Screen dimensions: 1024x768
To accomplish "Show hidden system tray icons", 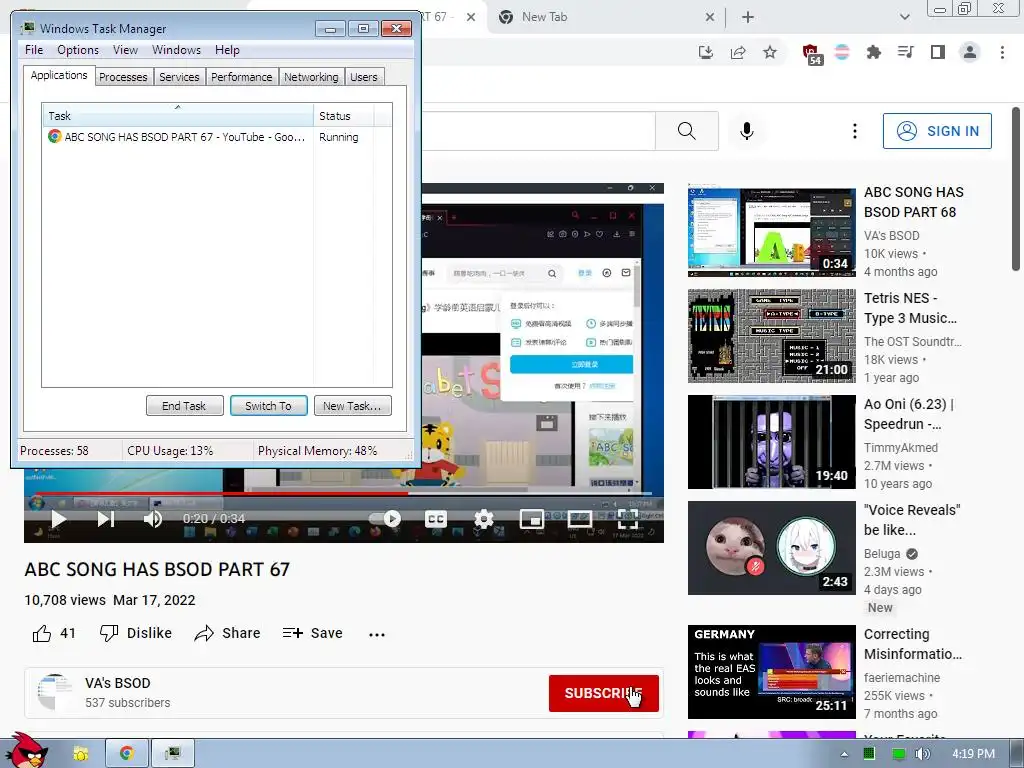I will [844, 754].
